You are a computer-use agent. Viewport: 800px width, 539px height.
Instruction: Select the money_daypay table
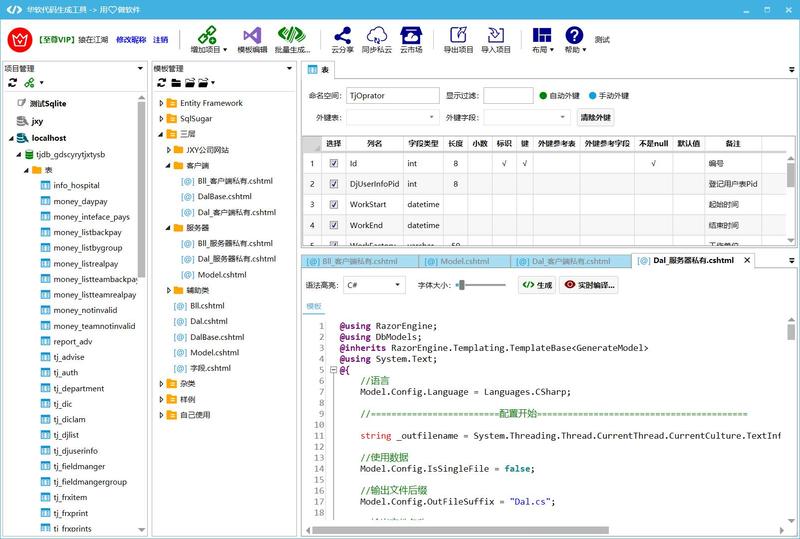tap(80, 202)
